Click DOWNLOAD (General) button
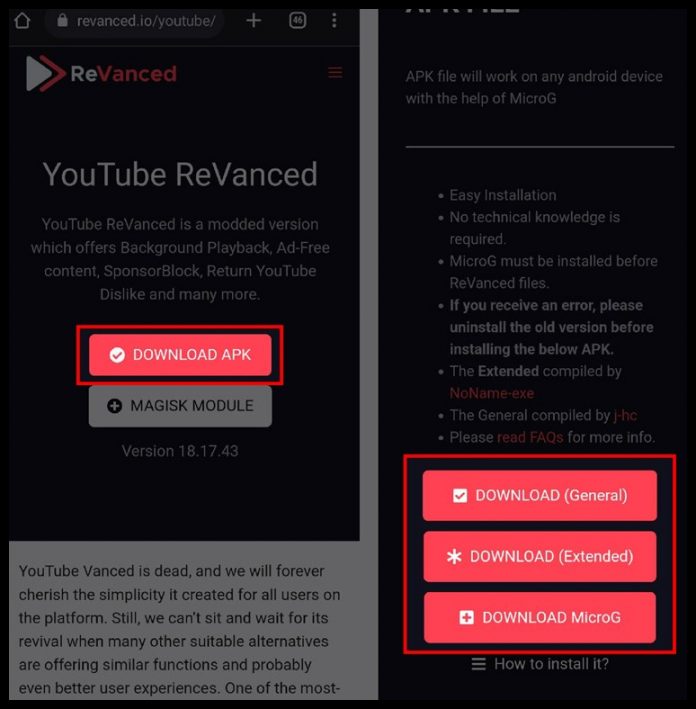The image size is (696, 709). [539, 495]
